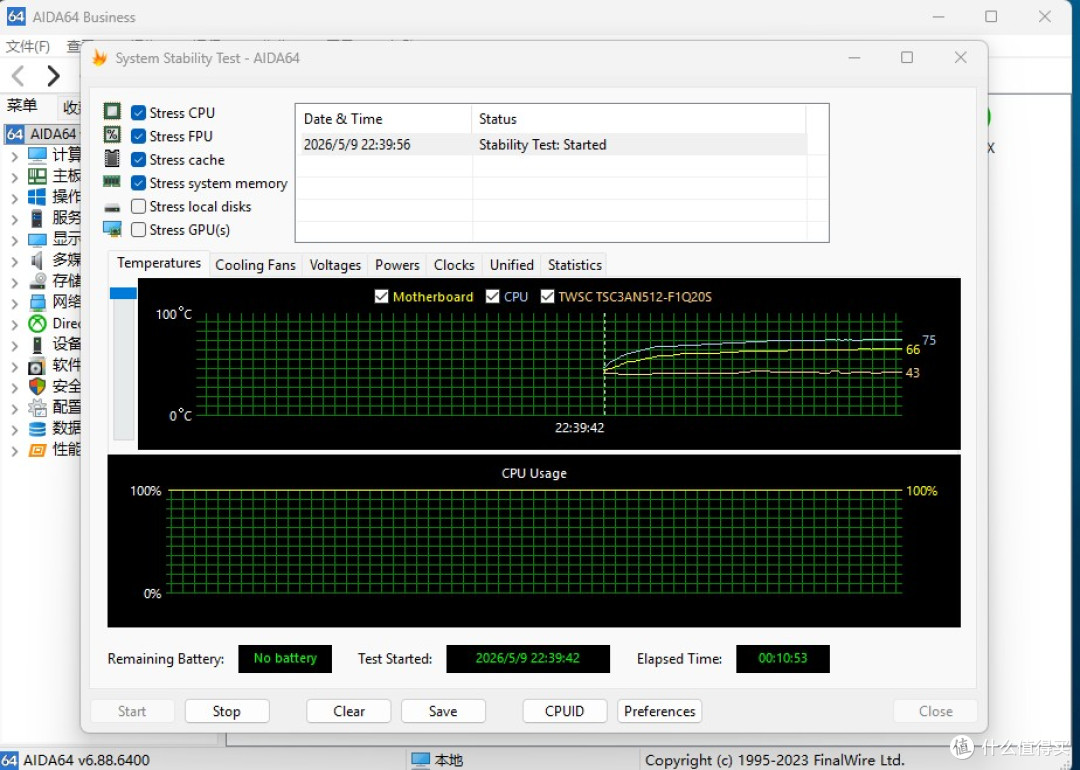Select the configuration gear tree icon
The image size is (1080, 770).
point(37,407)
